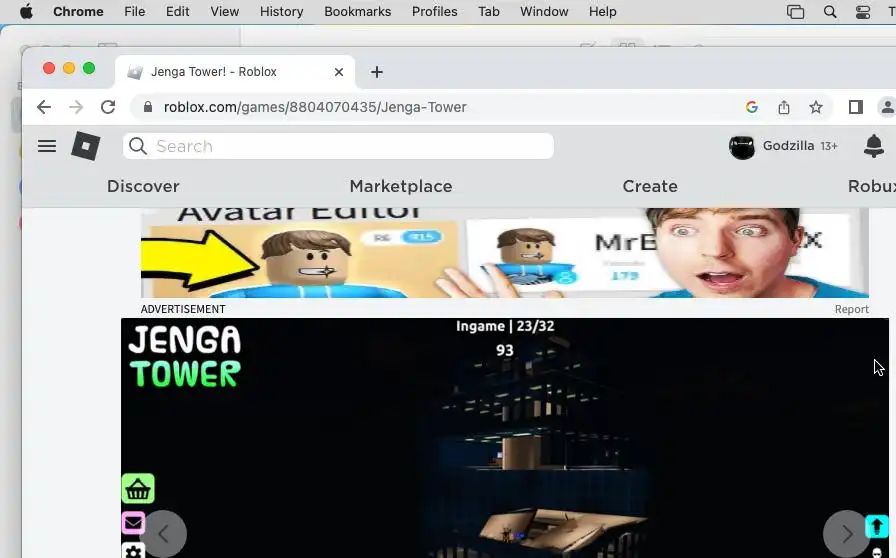Click the Roblox Search field
The height and width of the screenshot is (558, 896).
click(338, 146)
